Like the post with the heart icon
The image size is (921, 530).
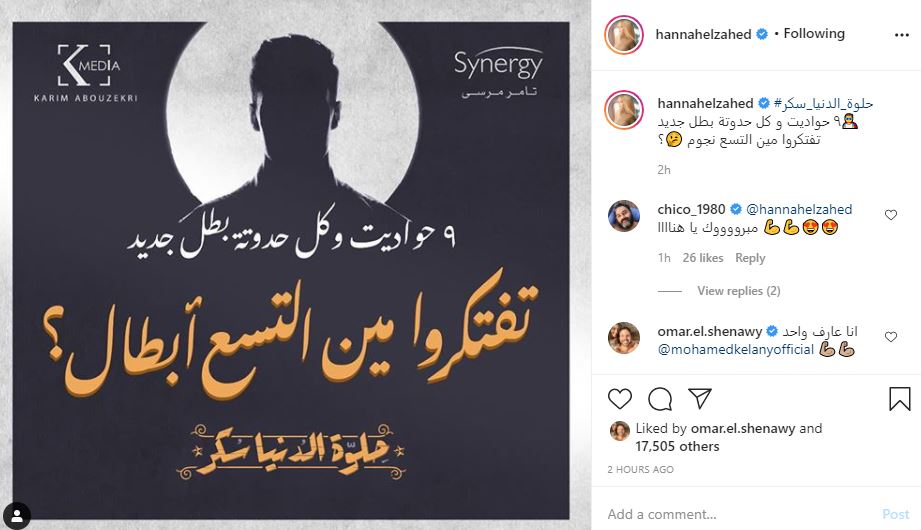(620, 399)
